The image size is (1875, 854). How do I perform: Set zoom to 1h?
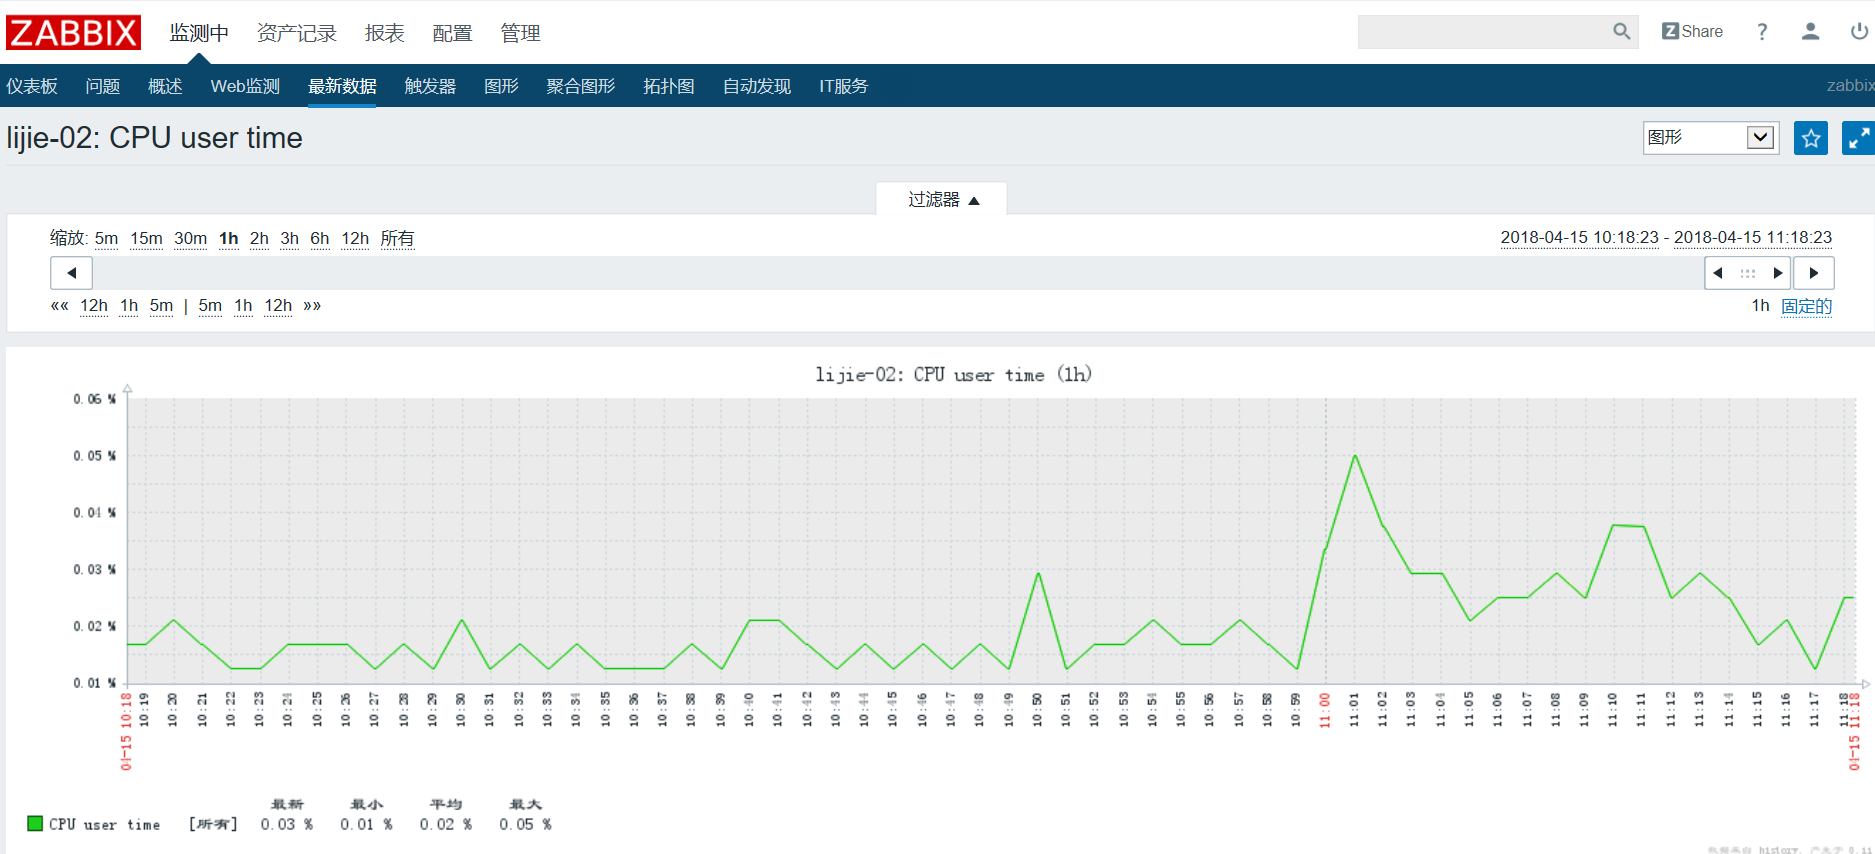click(x=229, y=238)
